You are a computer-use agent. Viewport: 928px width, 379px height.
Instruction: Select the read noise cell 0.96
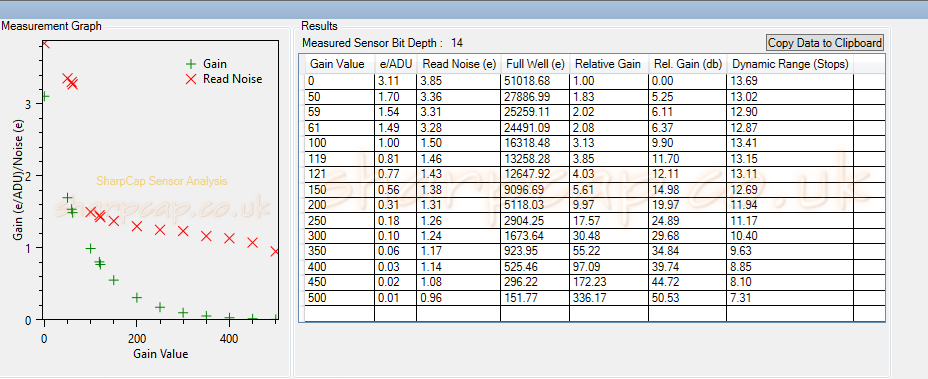click(458, 298)
